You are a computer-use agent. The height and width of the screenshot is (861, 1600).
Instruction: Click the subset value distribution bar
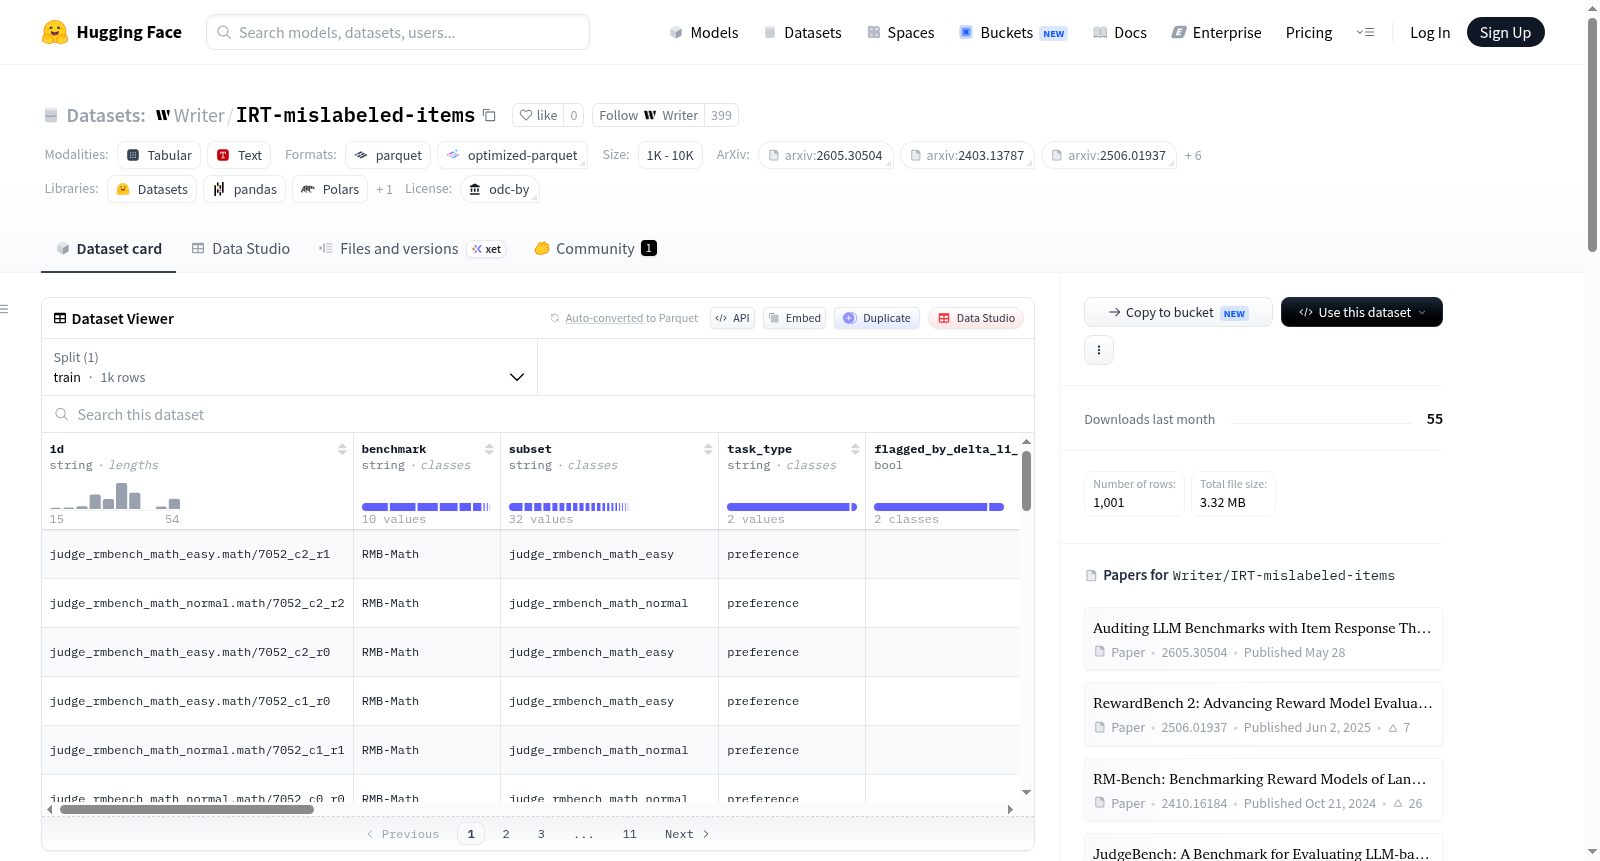[569, 507]
